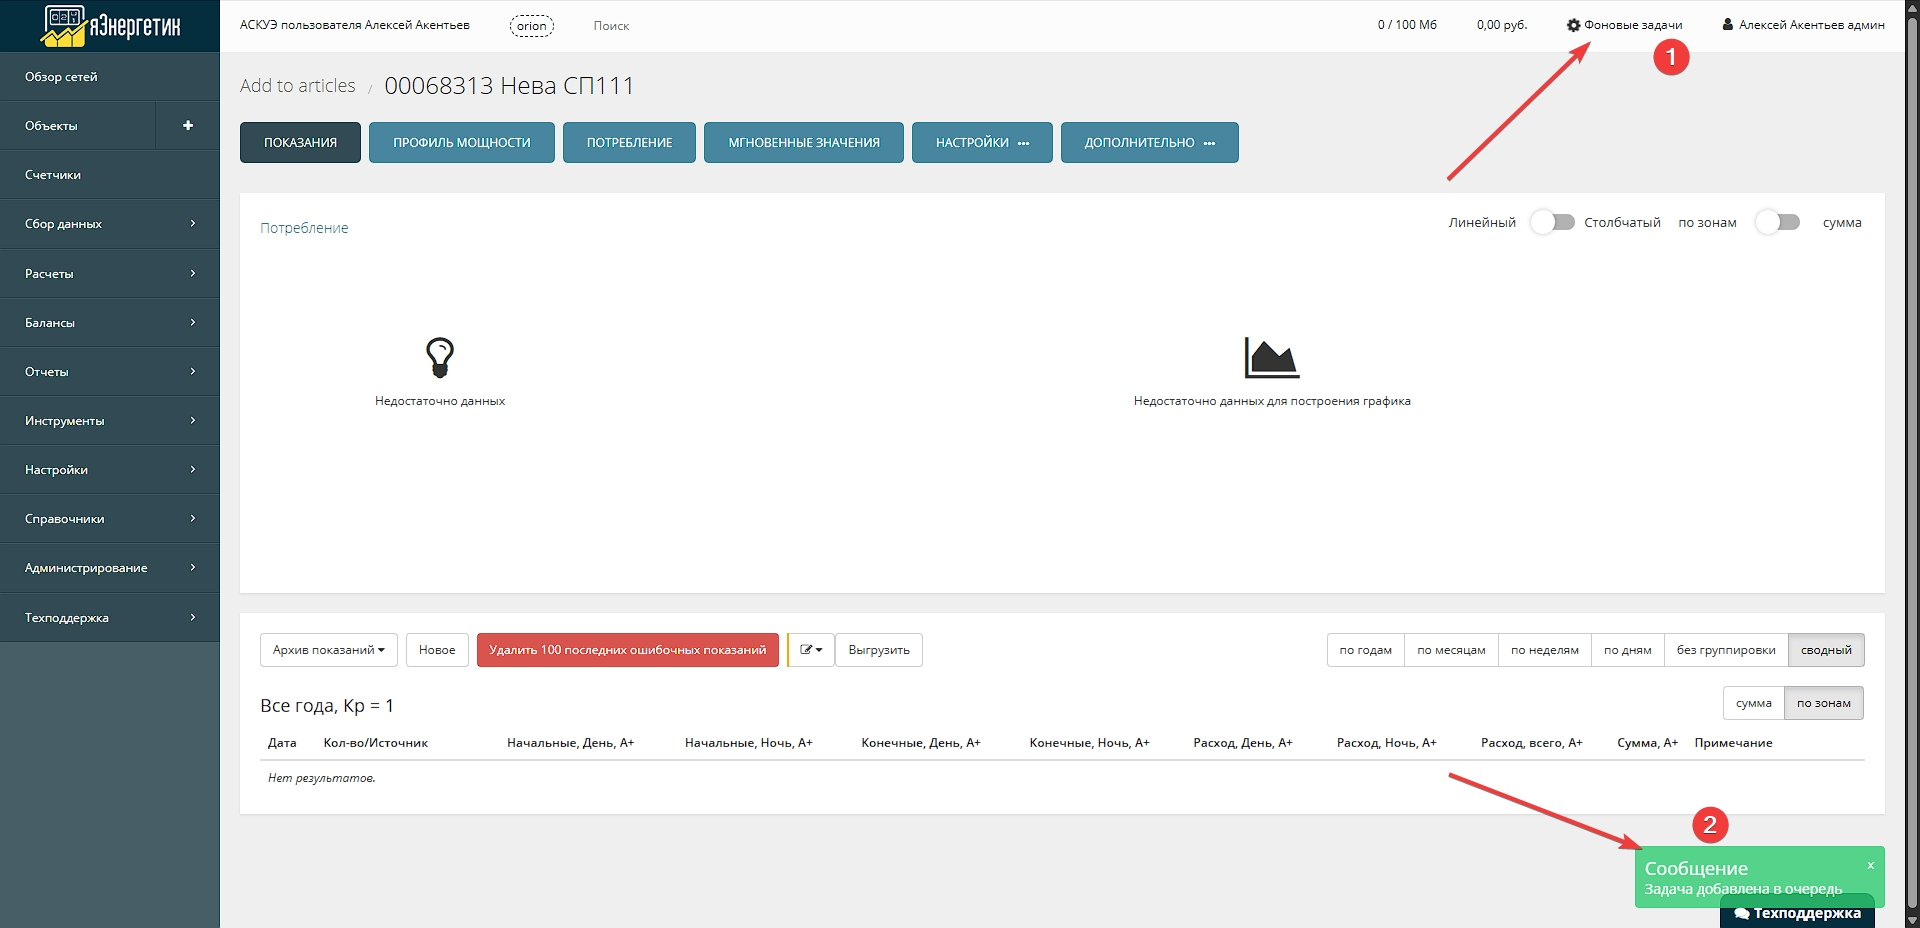Image resolution: width=1920 pixels, height=928 pixels.
Task: Click the edit pencil dropdown button
Action: [x=811, y=650]
